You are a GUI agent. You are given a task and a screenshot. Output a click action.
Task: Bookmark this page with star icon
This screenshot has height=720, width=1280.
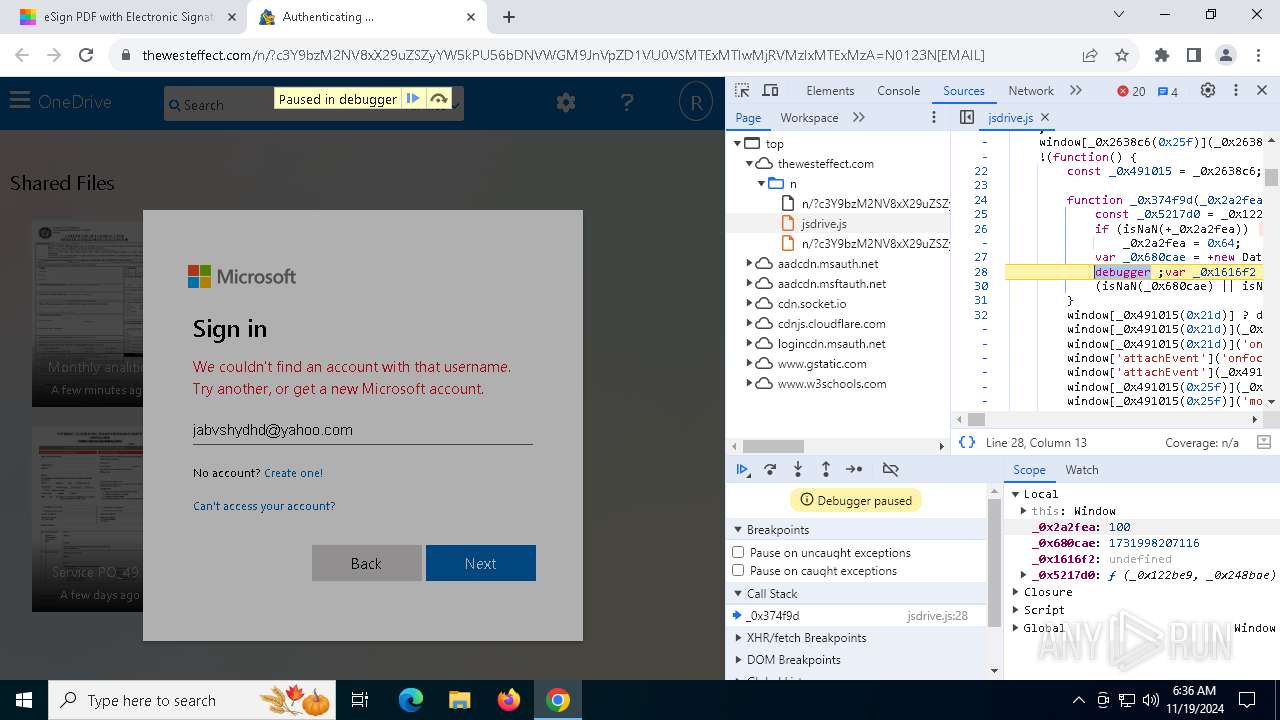tap(1122, 55)
